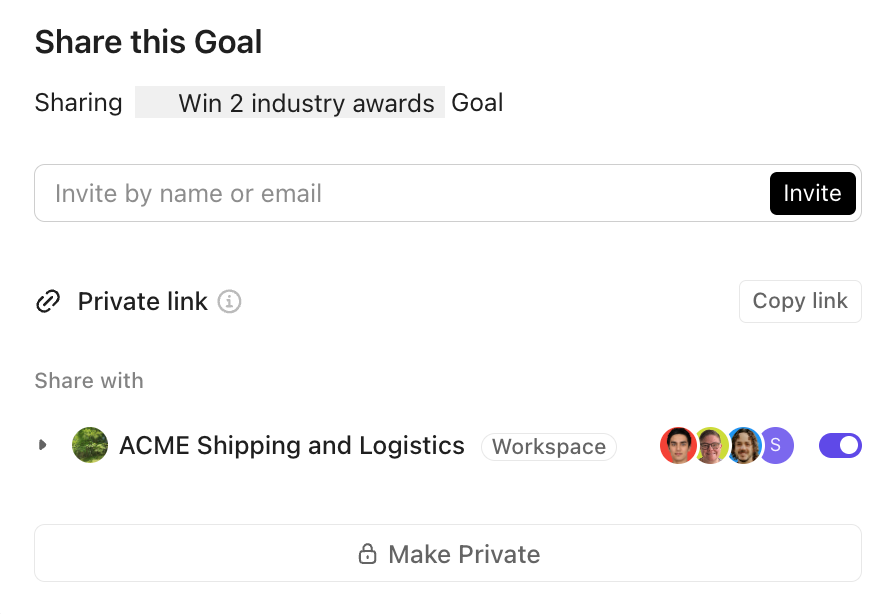Open the Private link info tooltip icon
This screenshot has width=884, height=614.
[x=229, y=301]
